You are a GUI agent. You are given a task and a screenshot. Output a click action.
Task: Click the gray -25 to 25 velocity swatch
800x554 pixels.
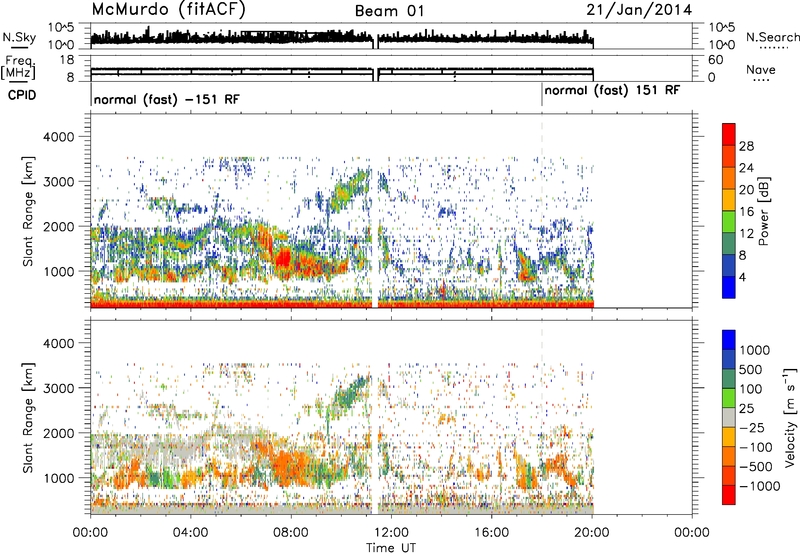click(729, 417)
